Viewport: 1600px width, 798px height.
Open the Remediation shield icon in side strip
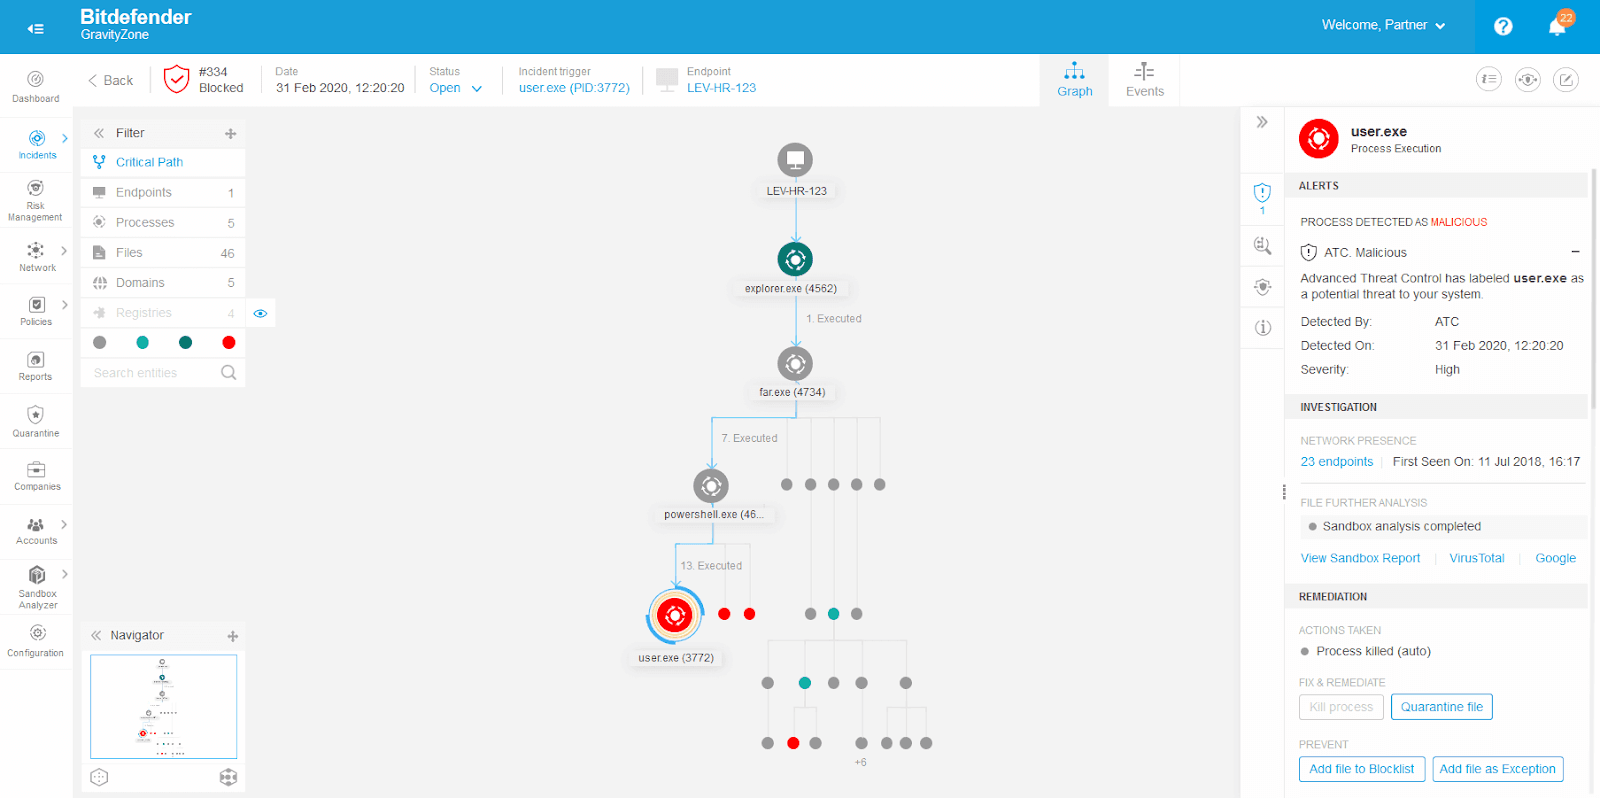[x=1262, y=287]
